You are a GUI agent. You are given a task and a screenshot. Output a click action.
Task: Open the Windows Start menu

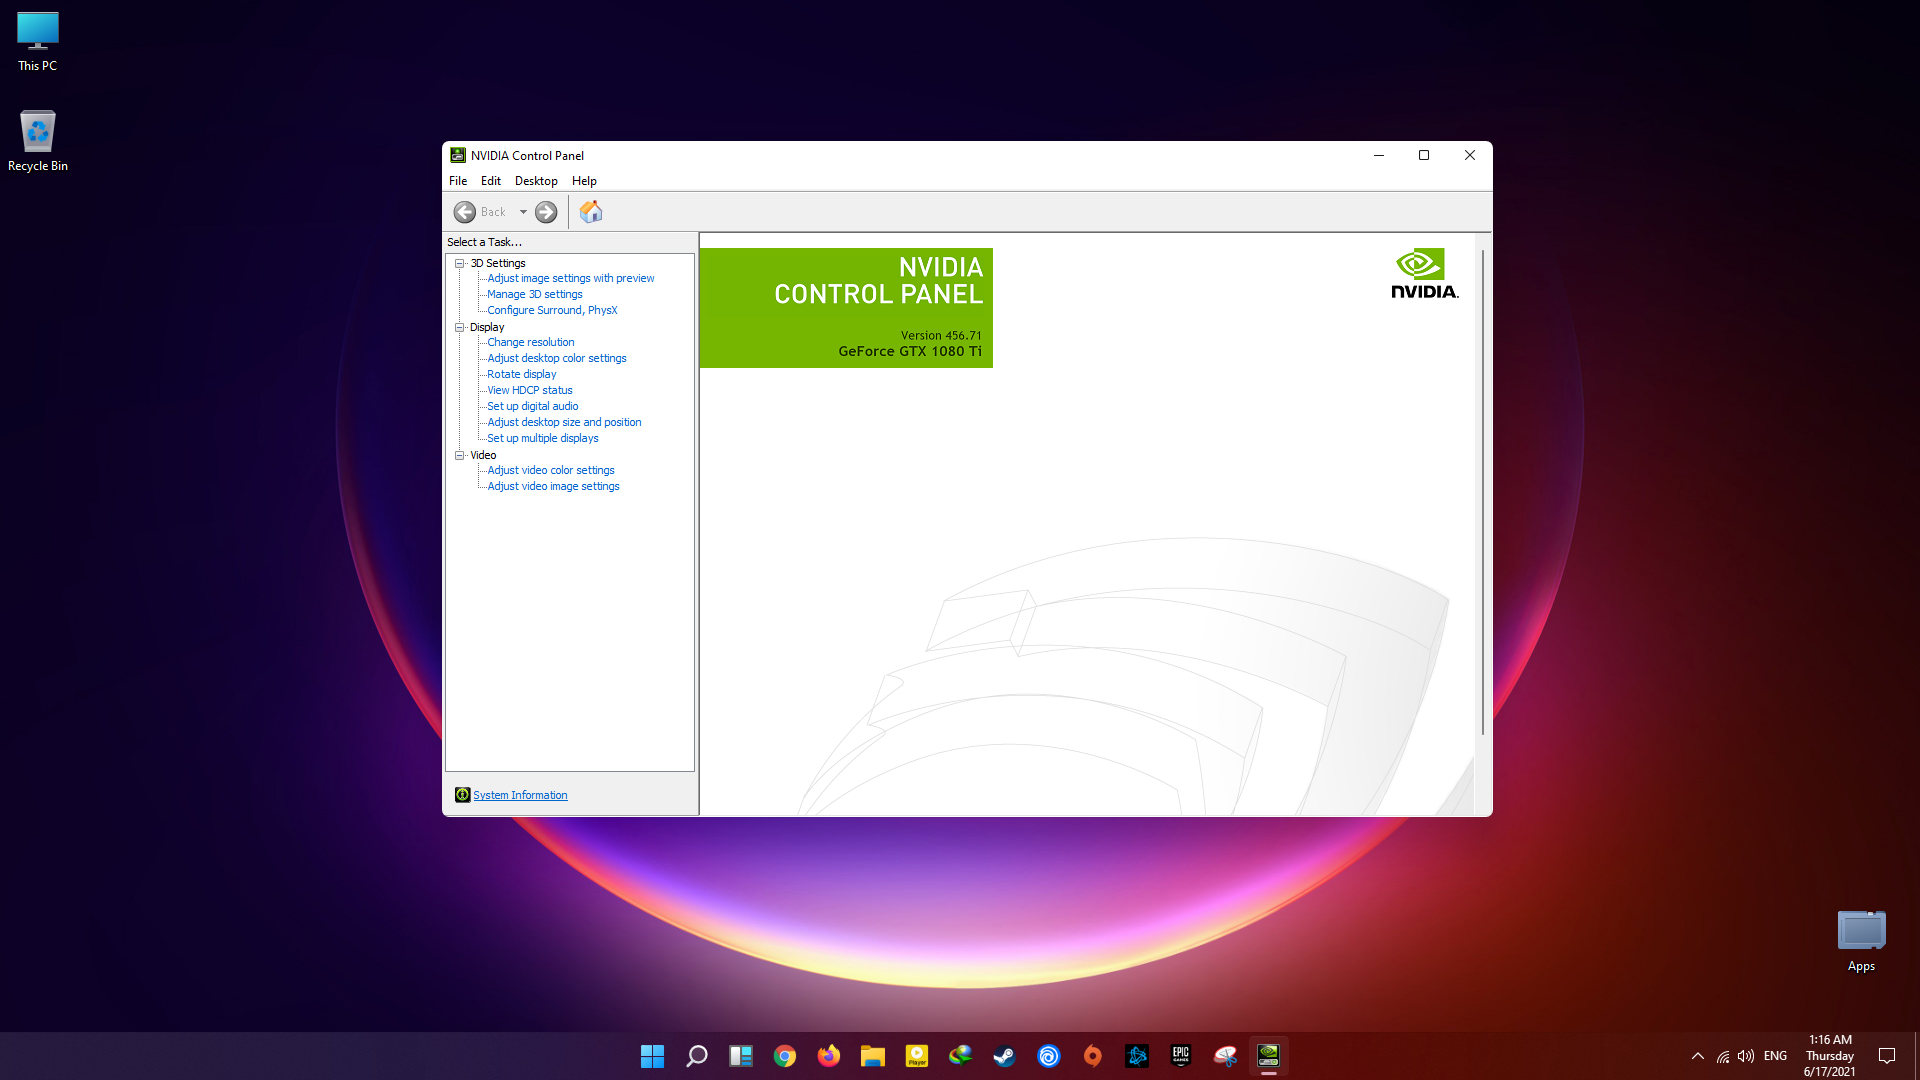(653, 1056)
